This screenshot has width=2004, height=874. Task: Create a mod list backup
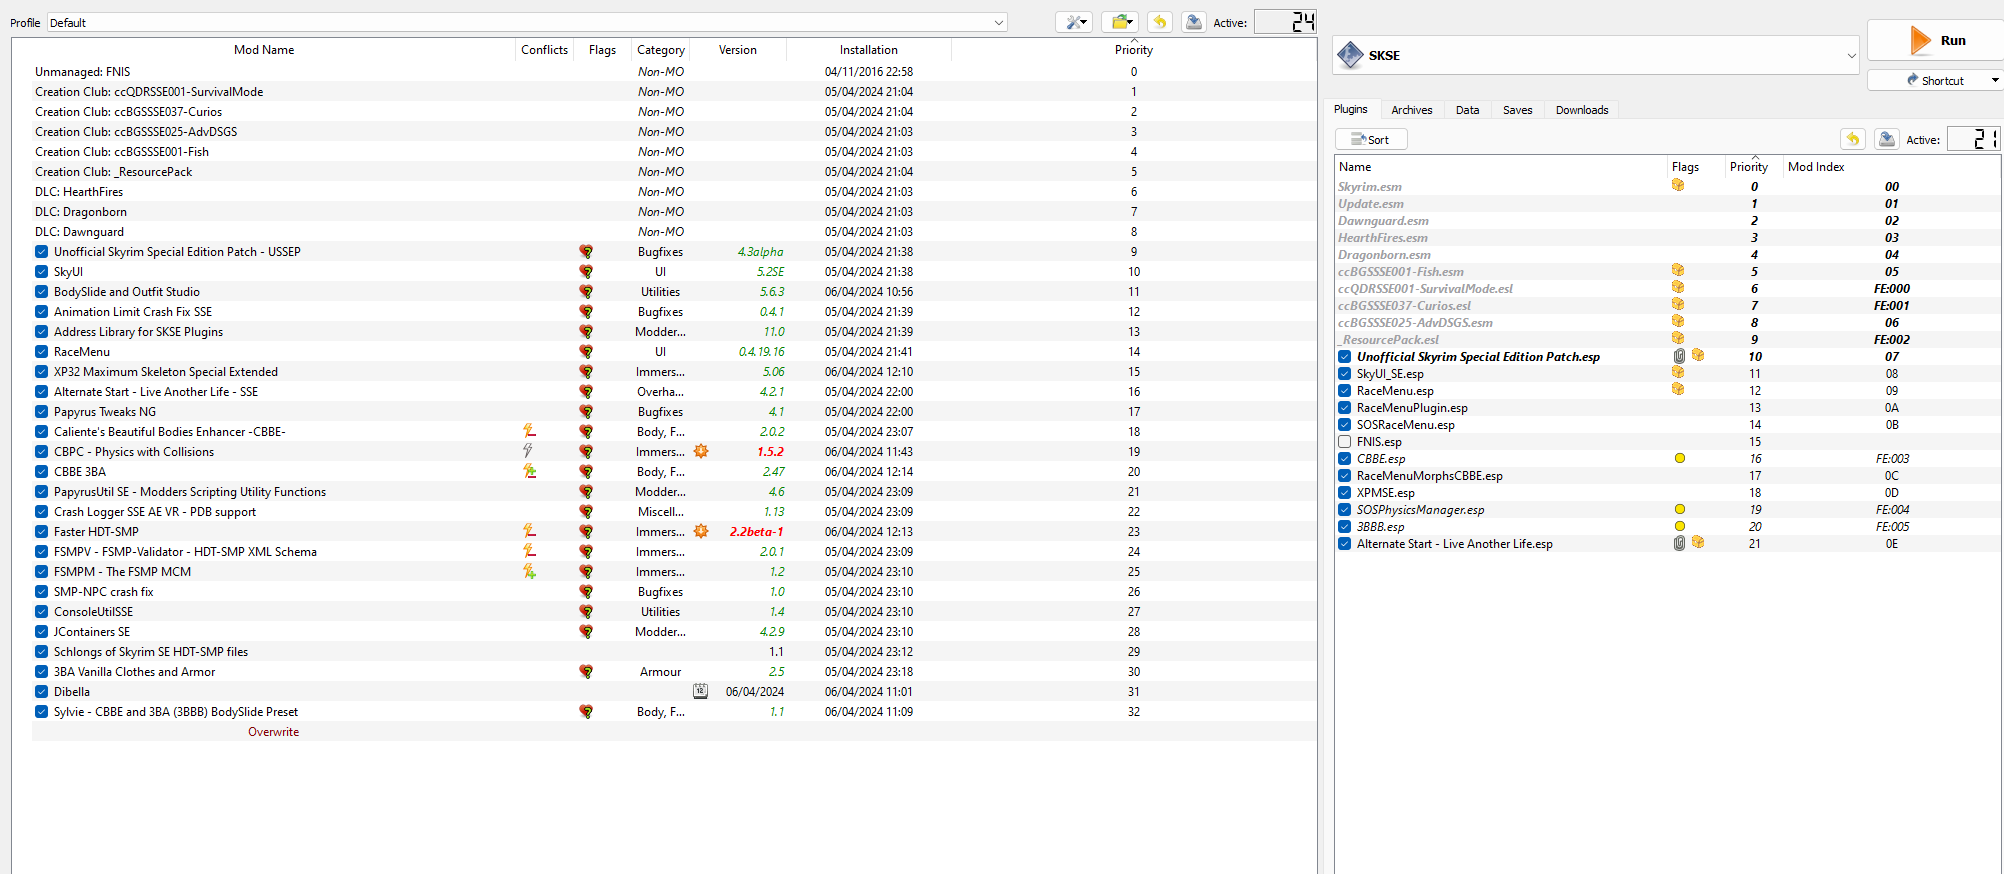click(x=1193, y=22)
